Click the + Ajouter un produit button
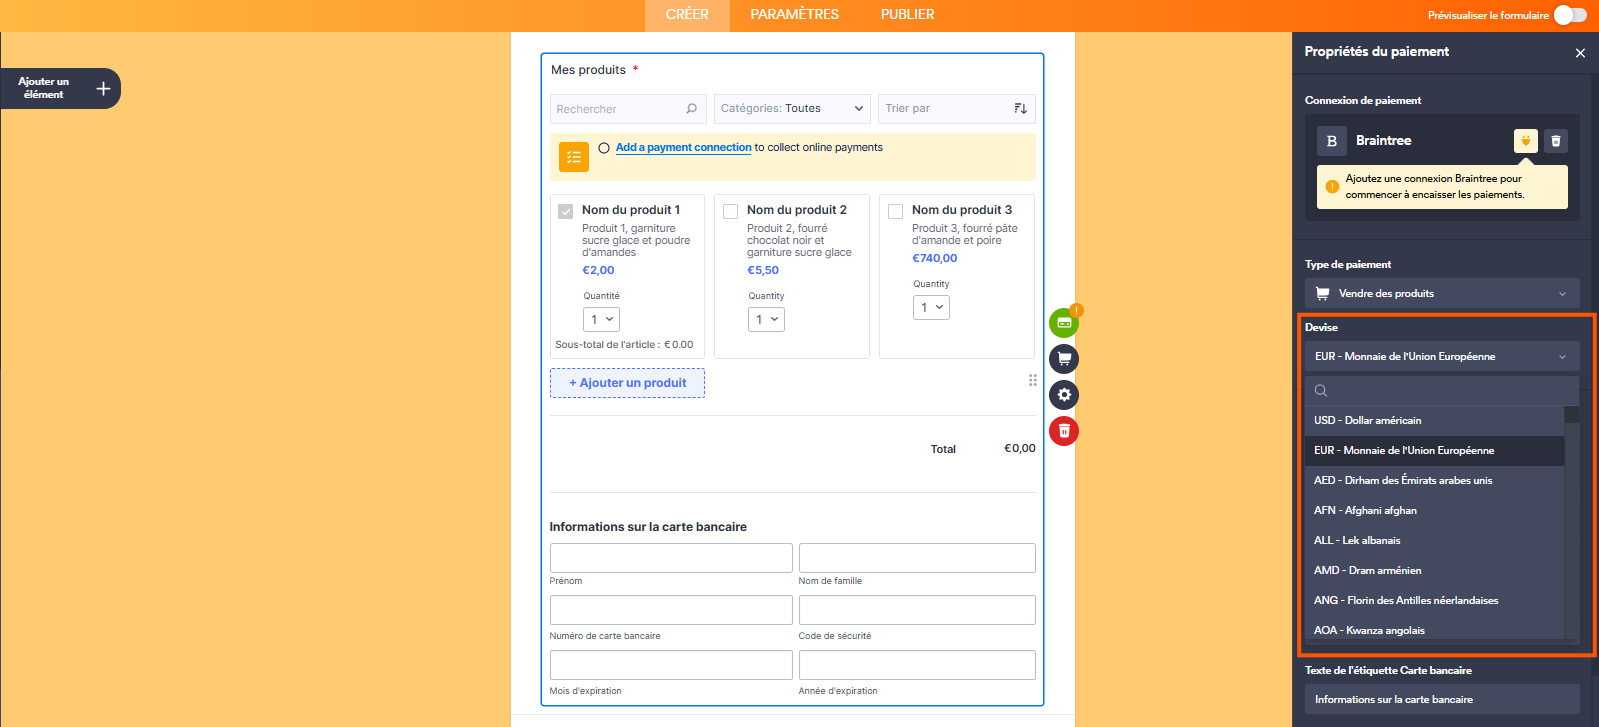The image size is (1599, 727). 627,383
